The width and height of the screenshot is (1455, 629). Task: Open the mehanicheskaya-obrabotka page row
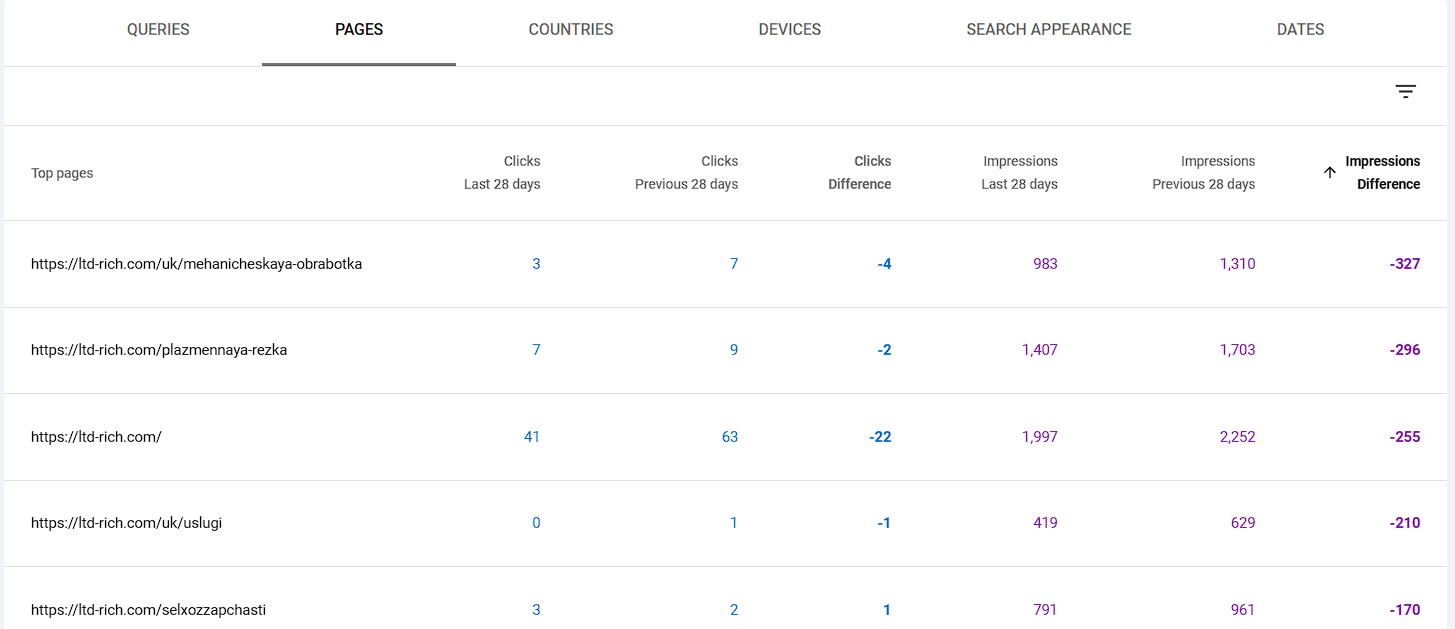196,264
